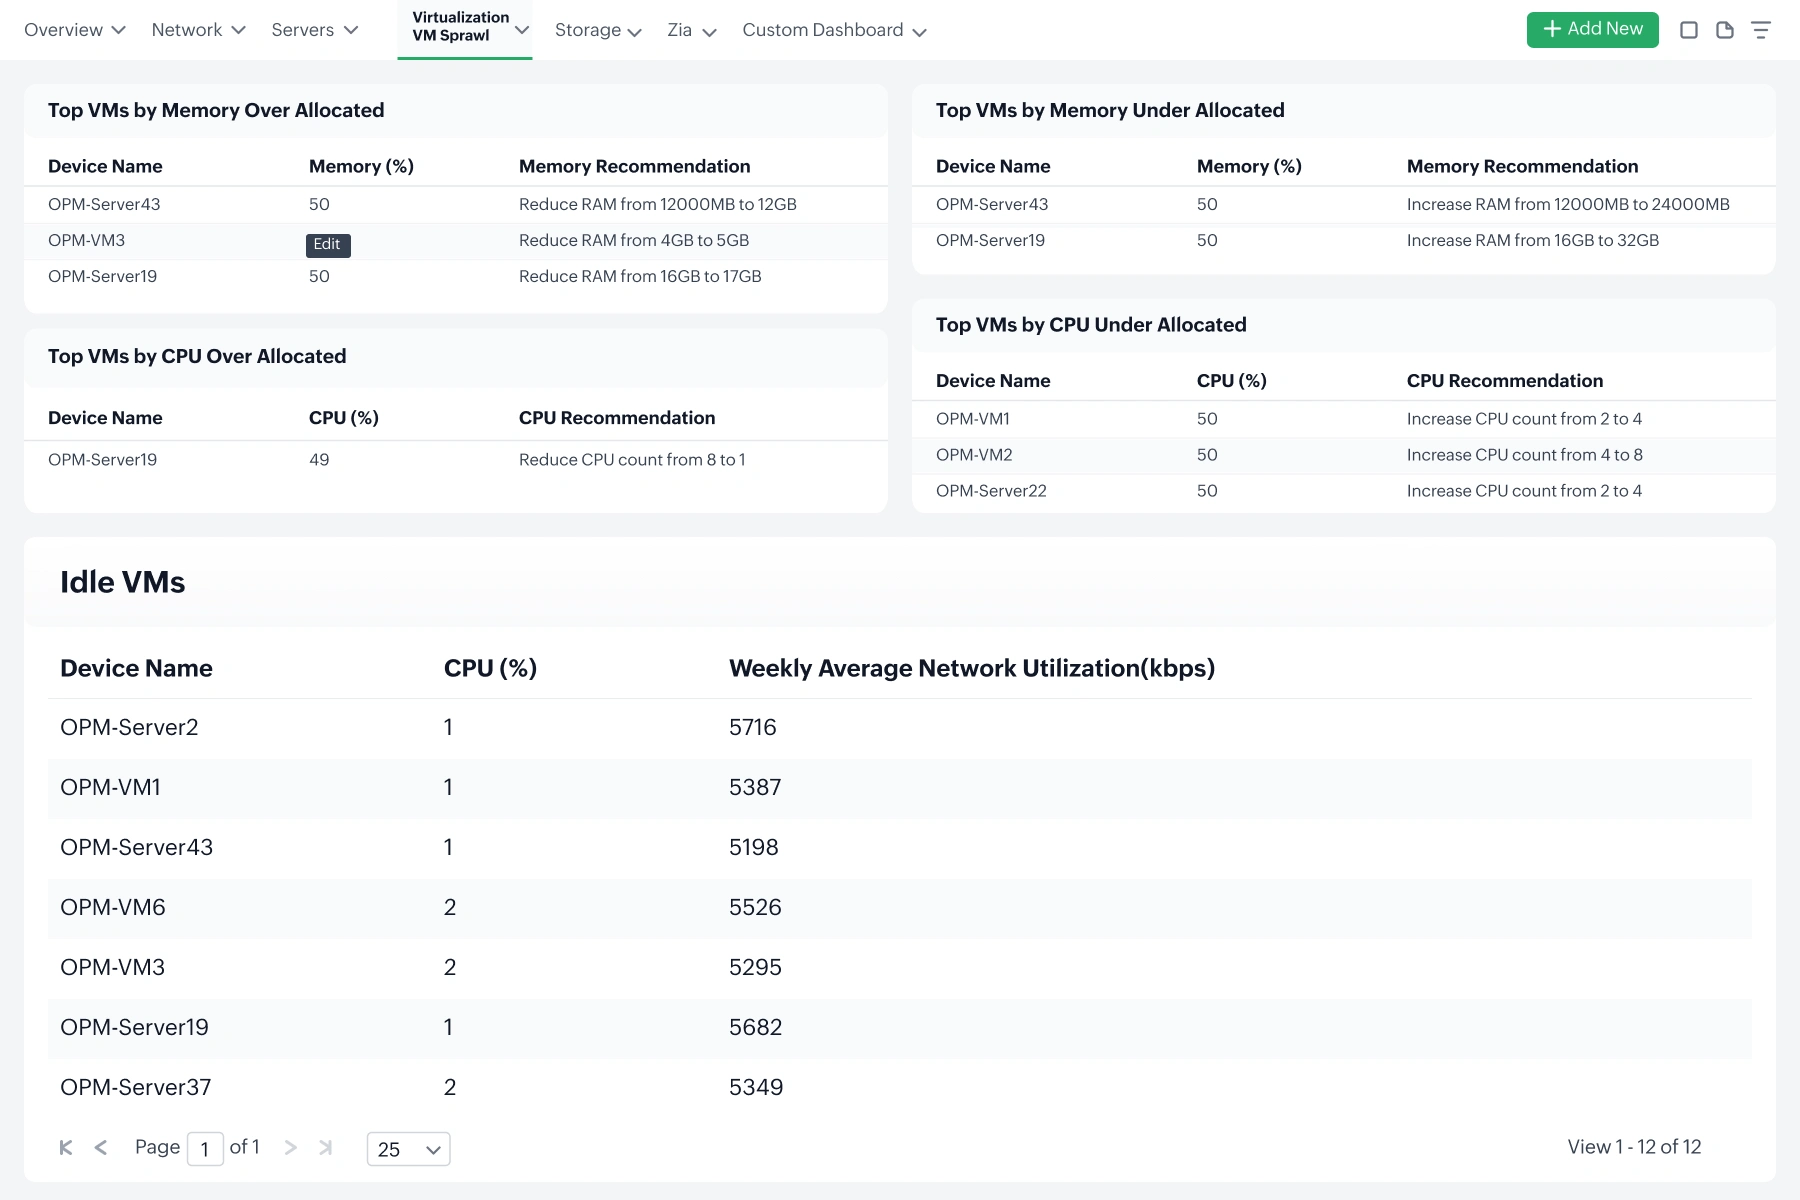Image resolution: width=1800 pixels, height=1200 pixels.
Task: Open OPM-Server19 in Memory Under Allocated
Action: (990, 240)
